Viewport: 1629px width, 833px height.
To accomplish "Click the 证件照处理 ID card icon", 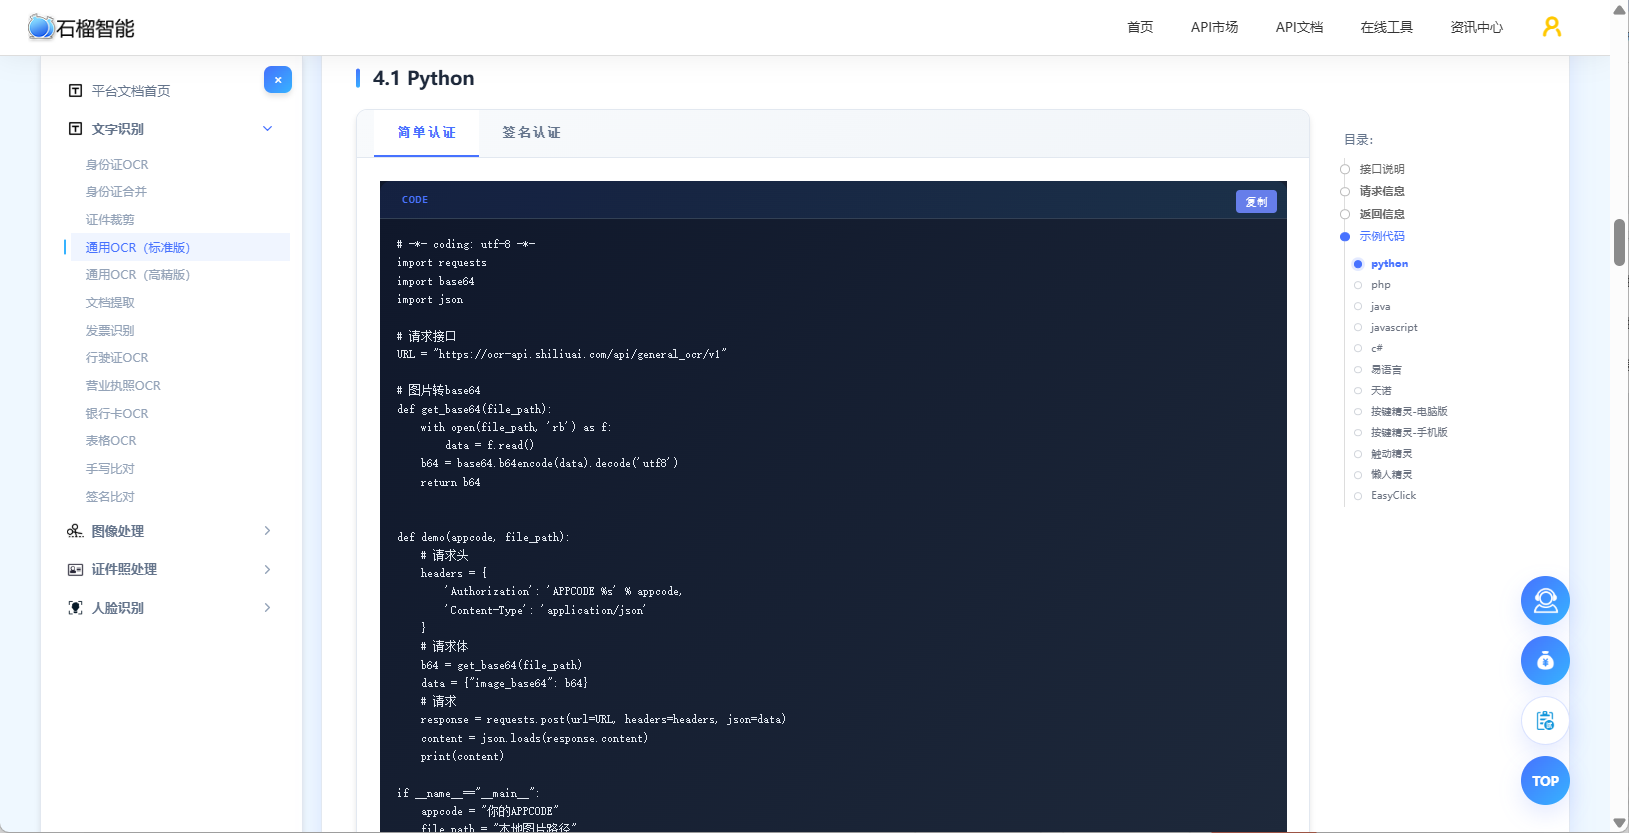I will [75, 570].
